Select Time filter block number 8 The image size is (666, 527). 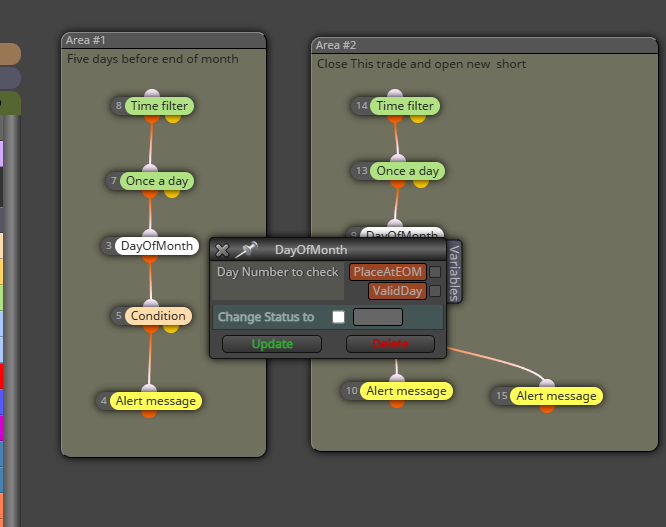(159, 106)
